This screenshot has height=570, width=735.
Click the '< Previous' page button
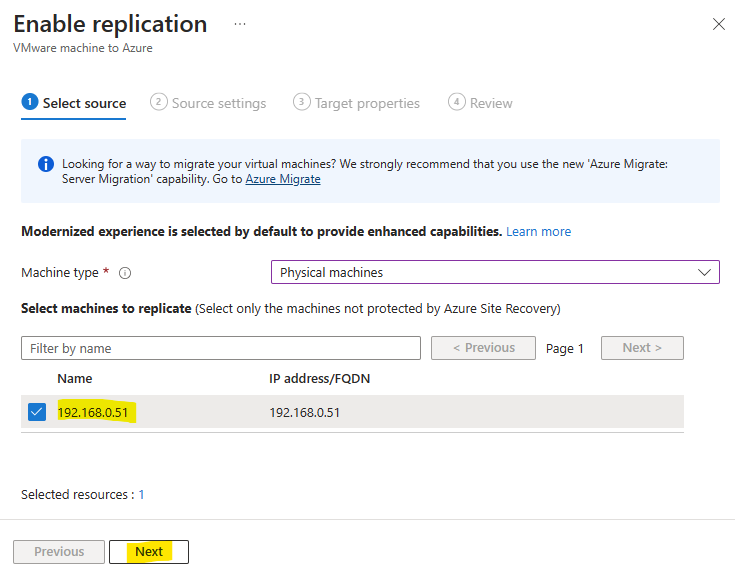483,348
